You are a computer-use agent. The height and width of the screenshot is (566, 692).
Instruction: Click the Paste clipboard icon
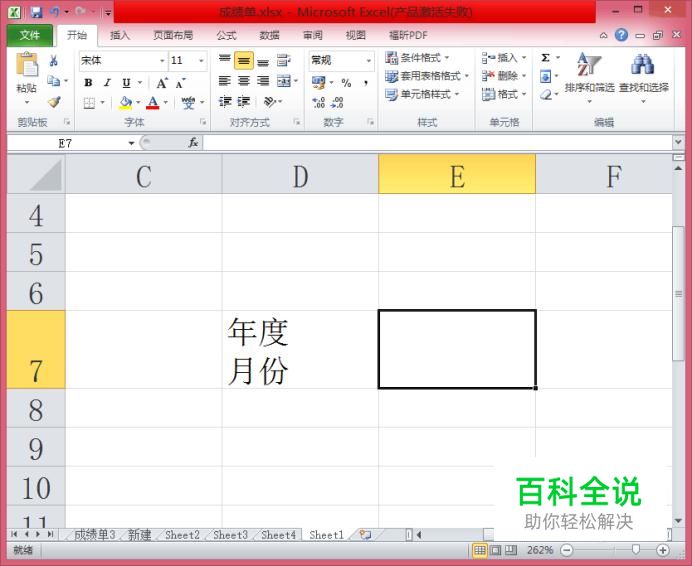26,64
